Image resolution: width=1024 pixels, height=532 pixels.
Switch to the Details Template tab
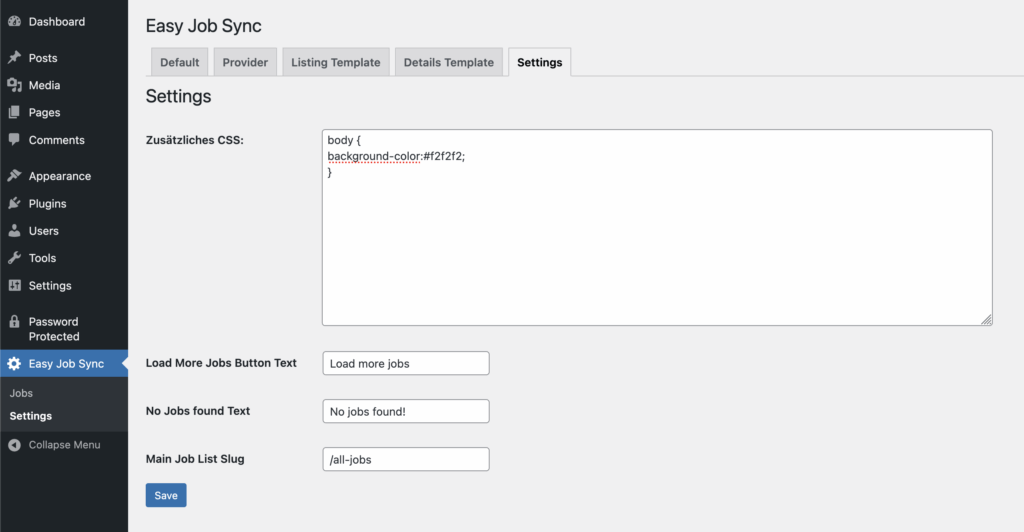(449, 62)
